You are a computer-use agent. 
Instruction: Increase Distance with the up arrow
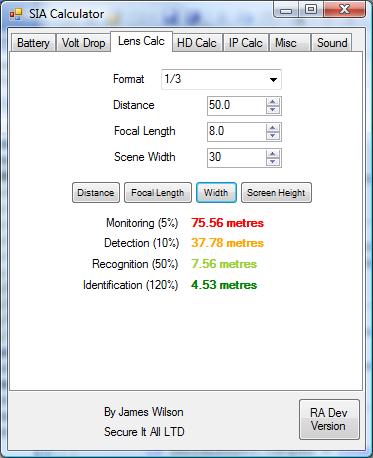[x=273, y=102]
